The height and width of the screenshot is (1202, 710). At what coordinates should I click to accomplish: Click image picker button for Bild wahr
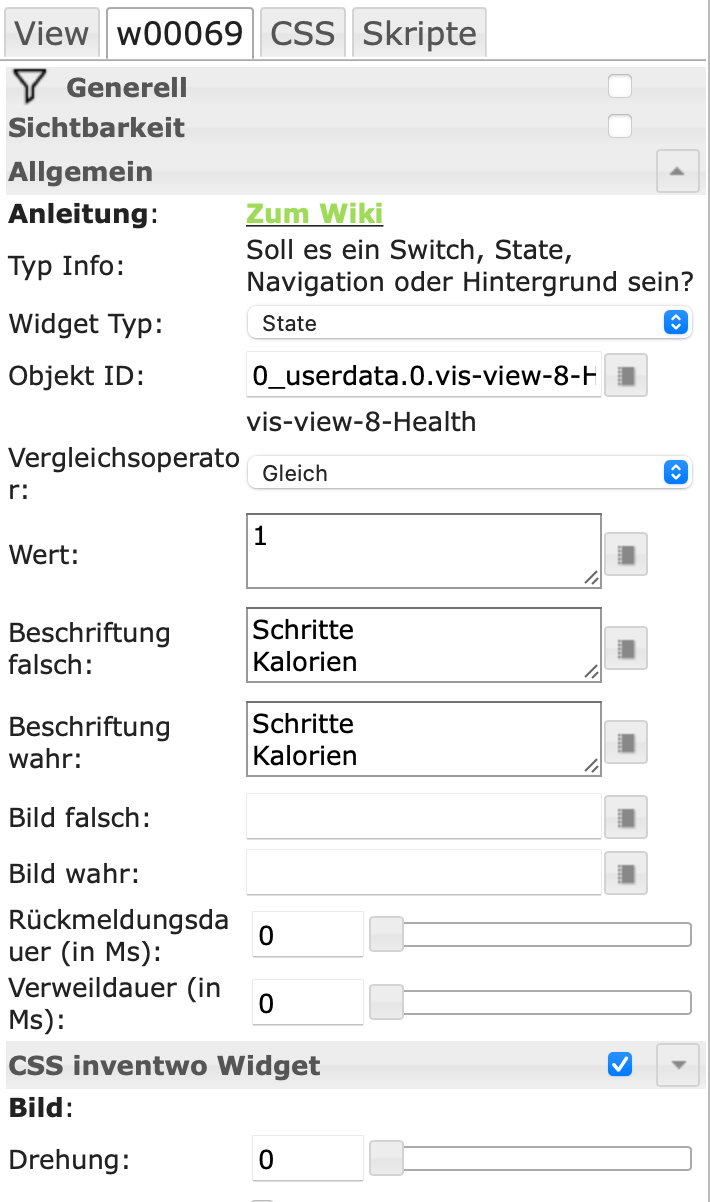point(627,873)
